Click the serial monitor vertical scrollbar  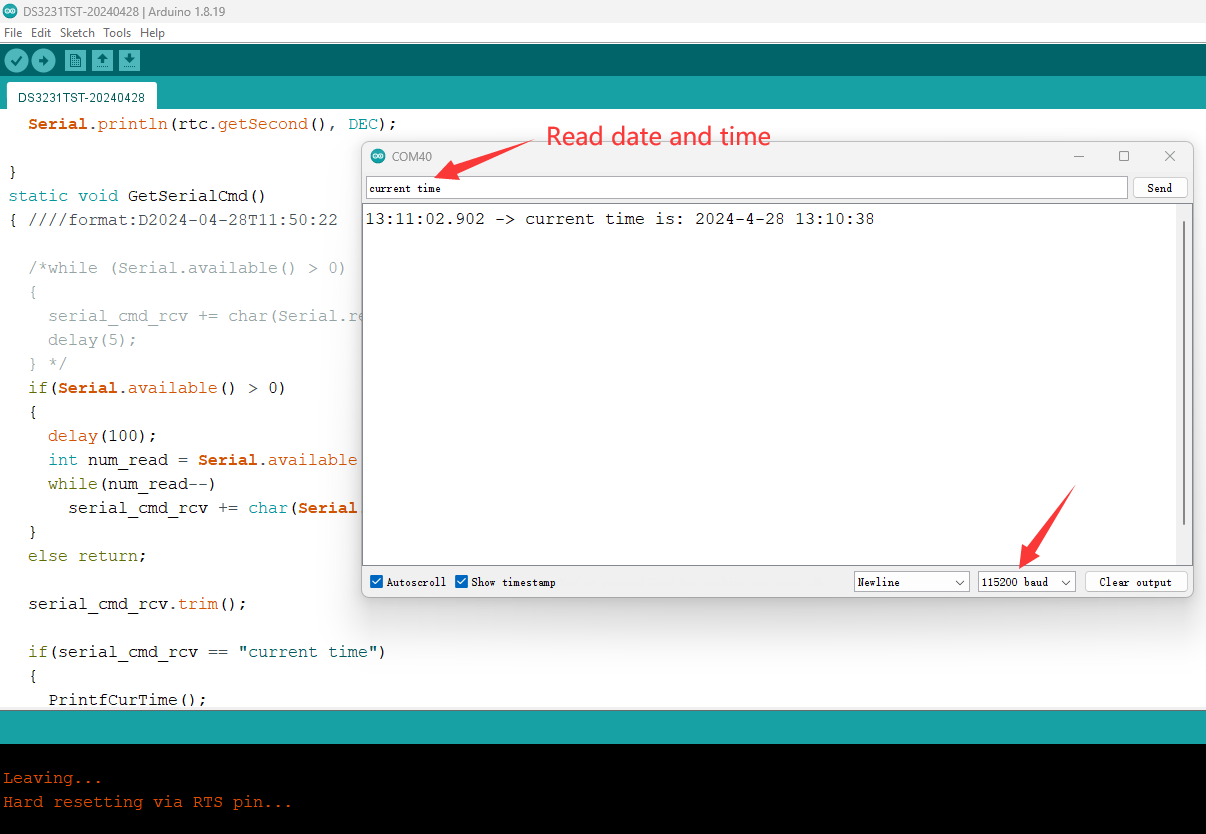[1184, 372]
